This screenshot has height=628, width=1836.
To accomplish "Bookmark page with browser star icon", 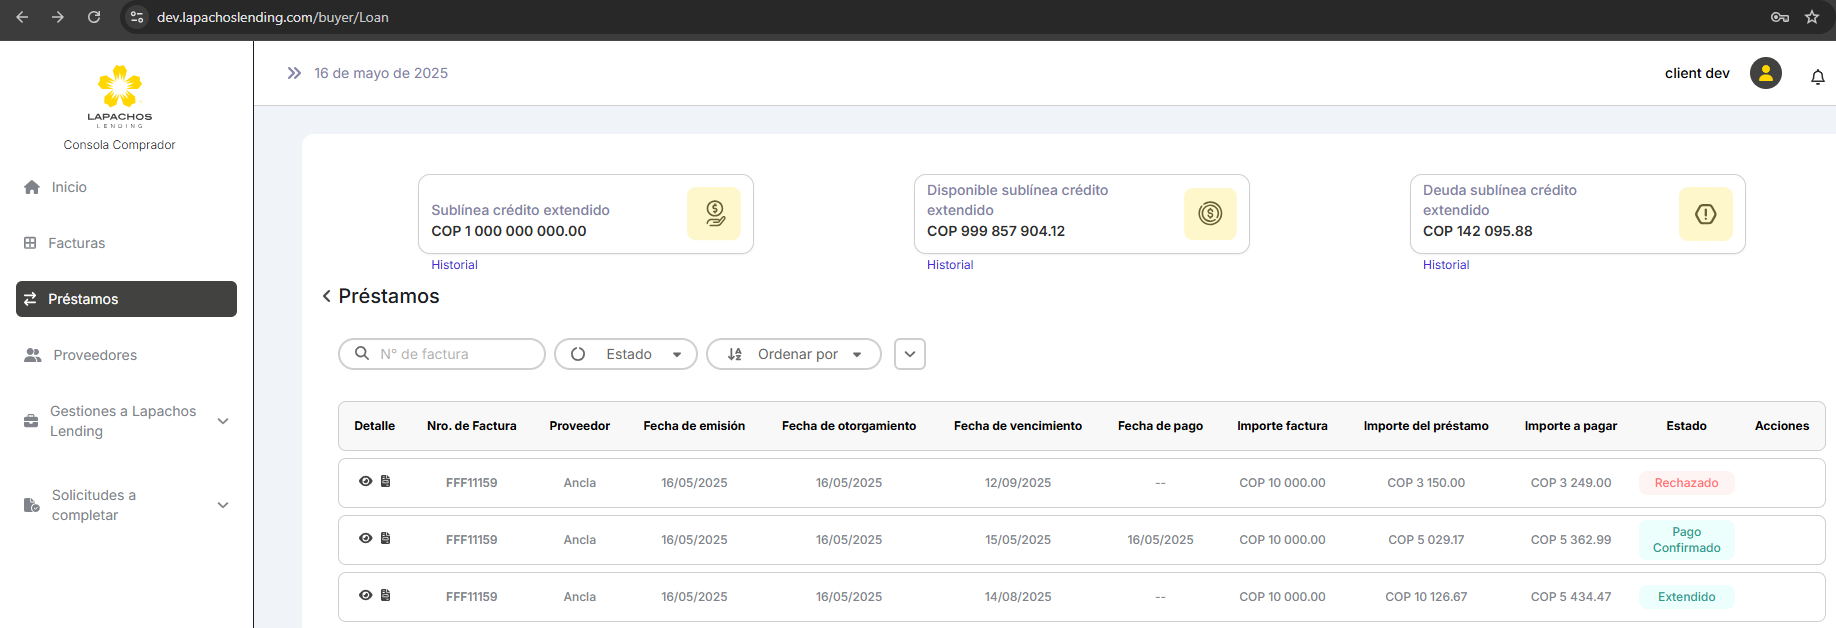I will [x=1811, y=17].
